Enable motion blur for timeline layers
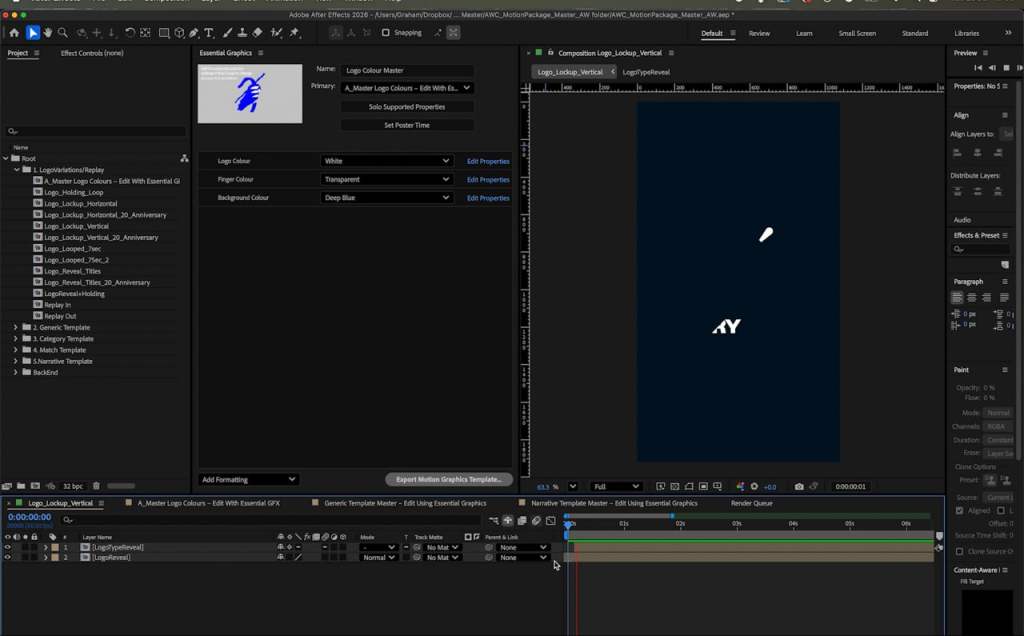The height and width of the screenshot is (636, 1024). (536, 520)
